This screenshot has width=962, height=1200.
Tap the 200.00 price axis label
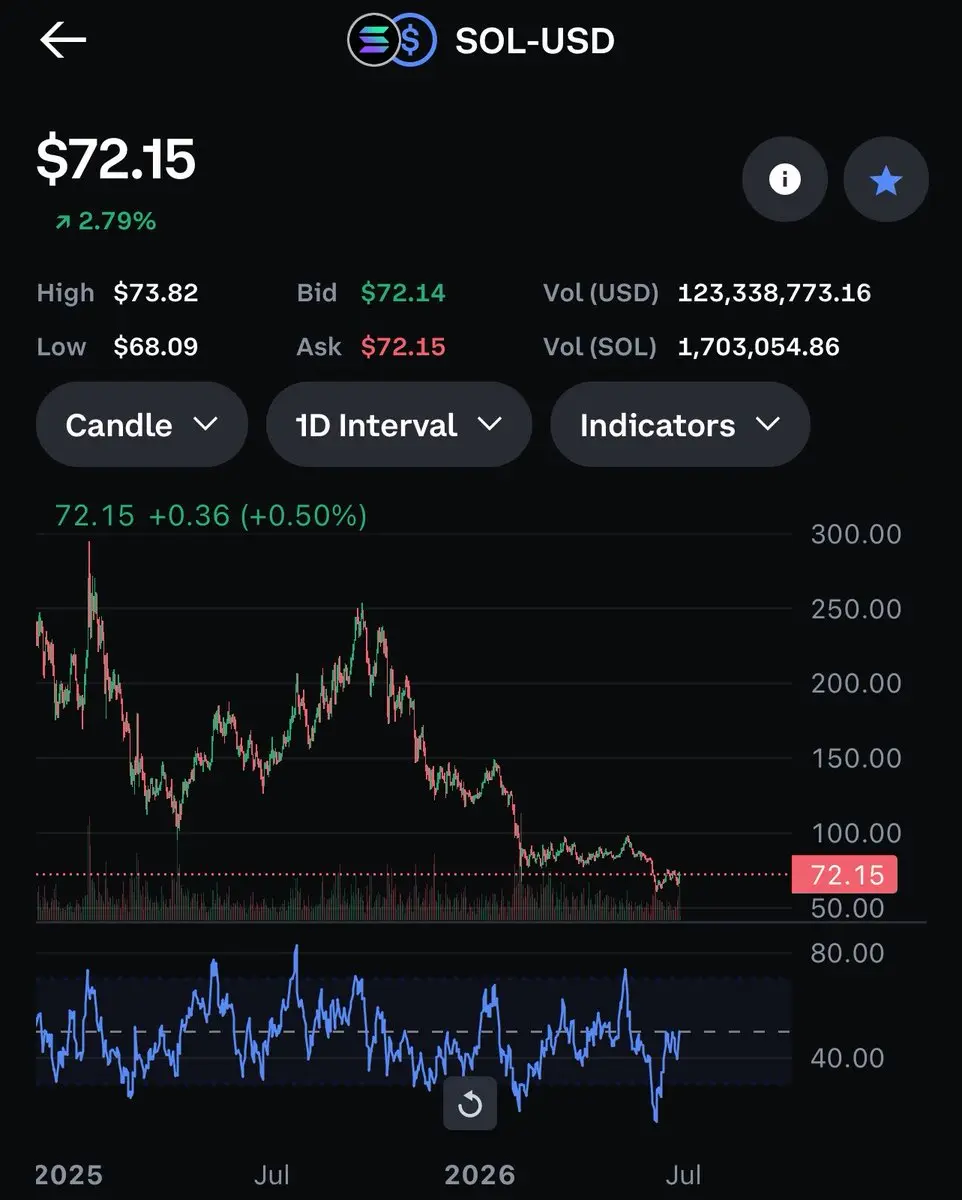point(856,684)
